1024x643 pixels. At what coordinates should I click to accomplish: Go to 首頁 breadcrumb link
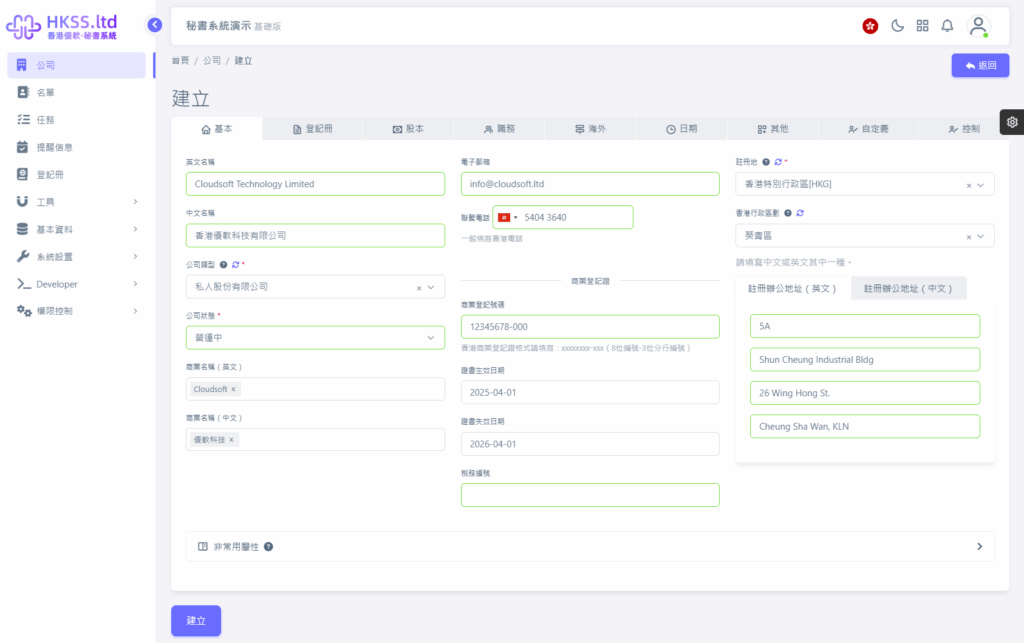180,61
